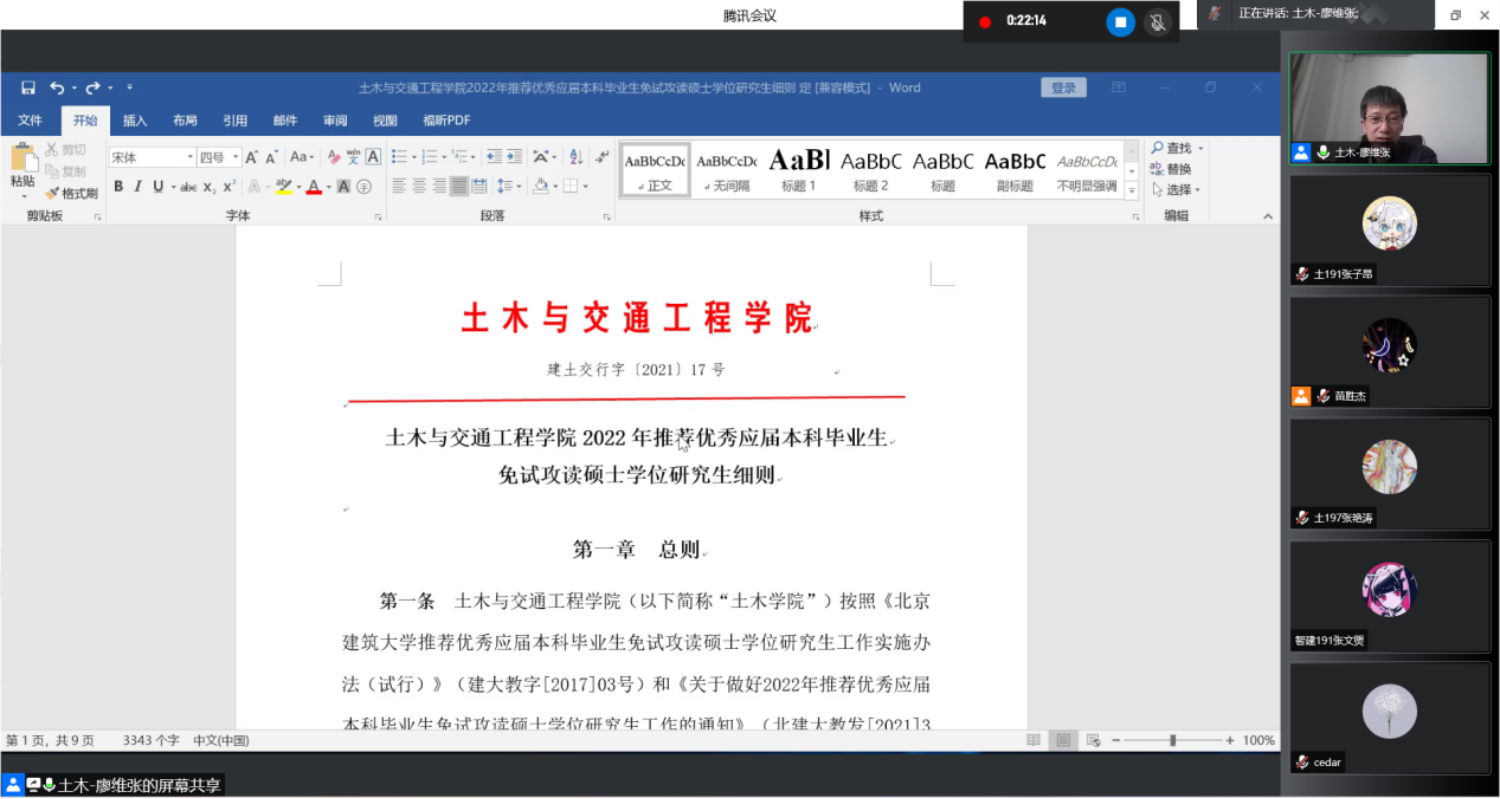
Task: Toggle the recorder microphone mute button
Action: (x=1158, y=22)
